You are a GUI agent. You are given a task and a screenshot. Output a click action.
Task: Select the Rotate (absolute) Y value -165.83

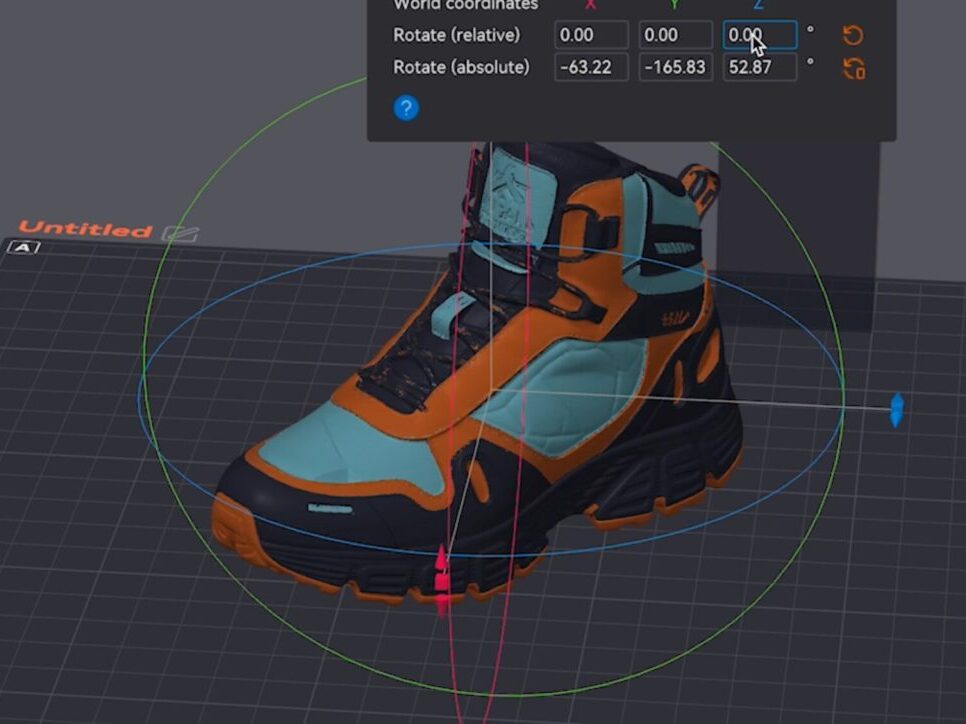[675, 67]
